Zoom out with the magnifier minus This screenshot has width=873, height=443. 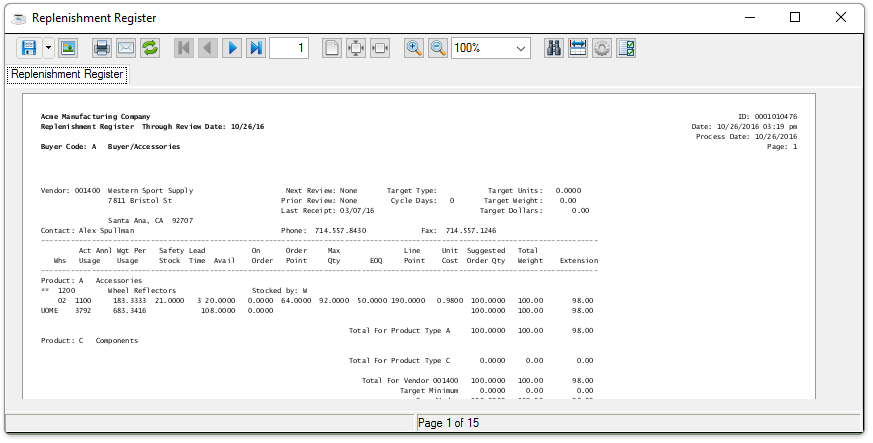pyautogui.click(x=438, y=48)
